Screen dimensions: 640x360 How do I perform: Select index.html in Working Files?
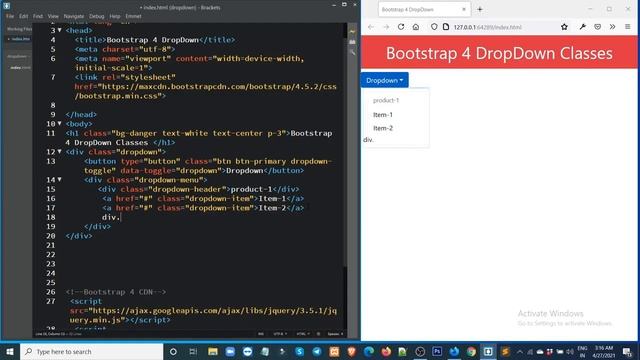click(20, 39)
